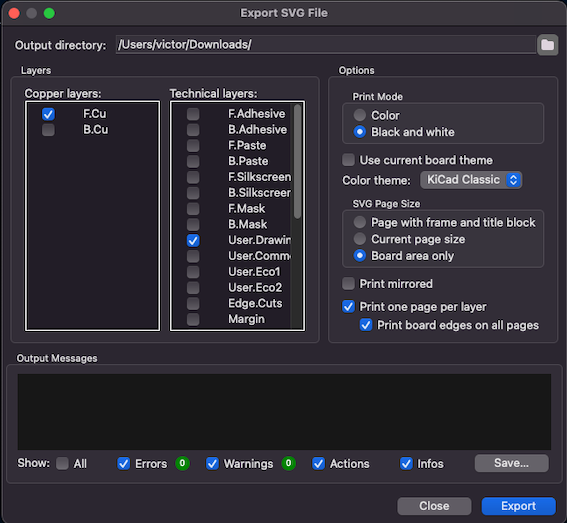Enable Print mirrored option

coord(348,284)
